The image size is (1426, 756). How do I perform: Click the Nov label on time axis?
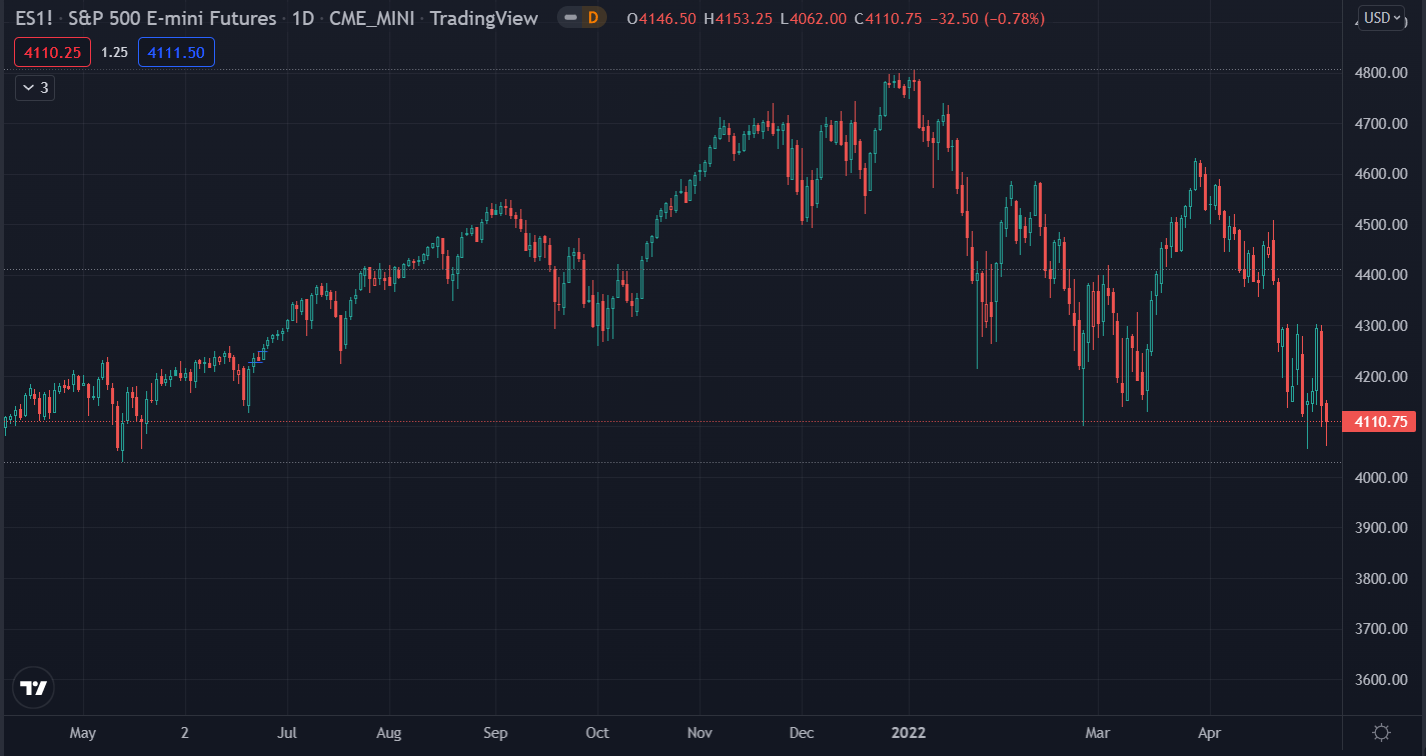tap(700, 733)
